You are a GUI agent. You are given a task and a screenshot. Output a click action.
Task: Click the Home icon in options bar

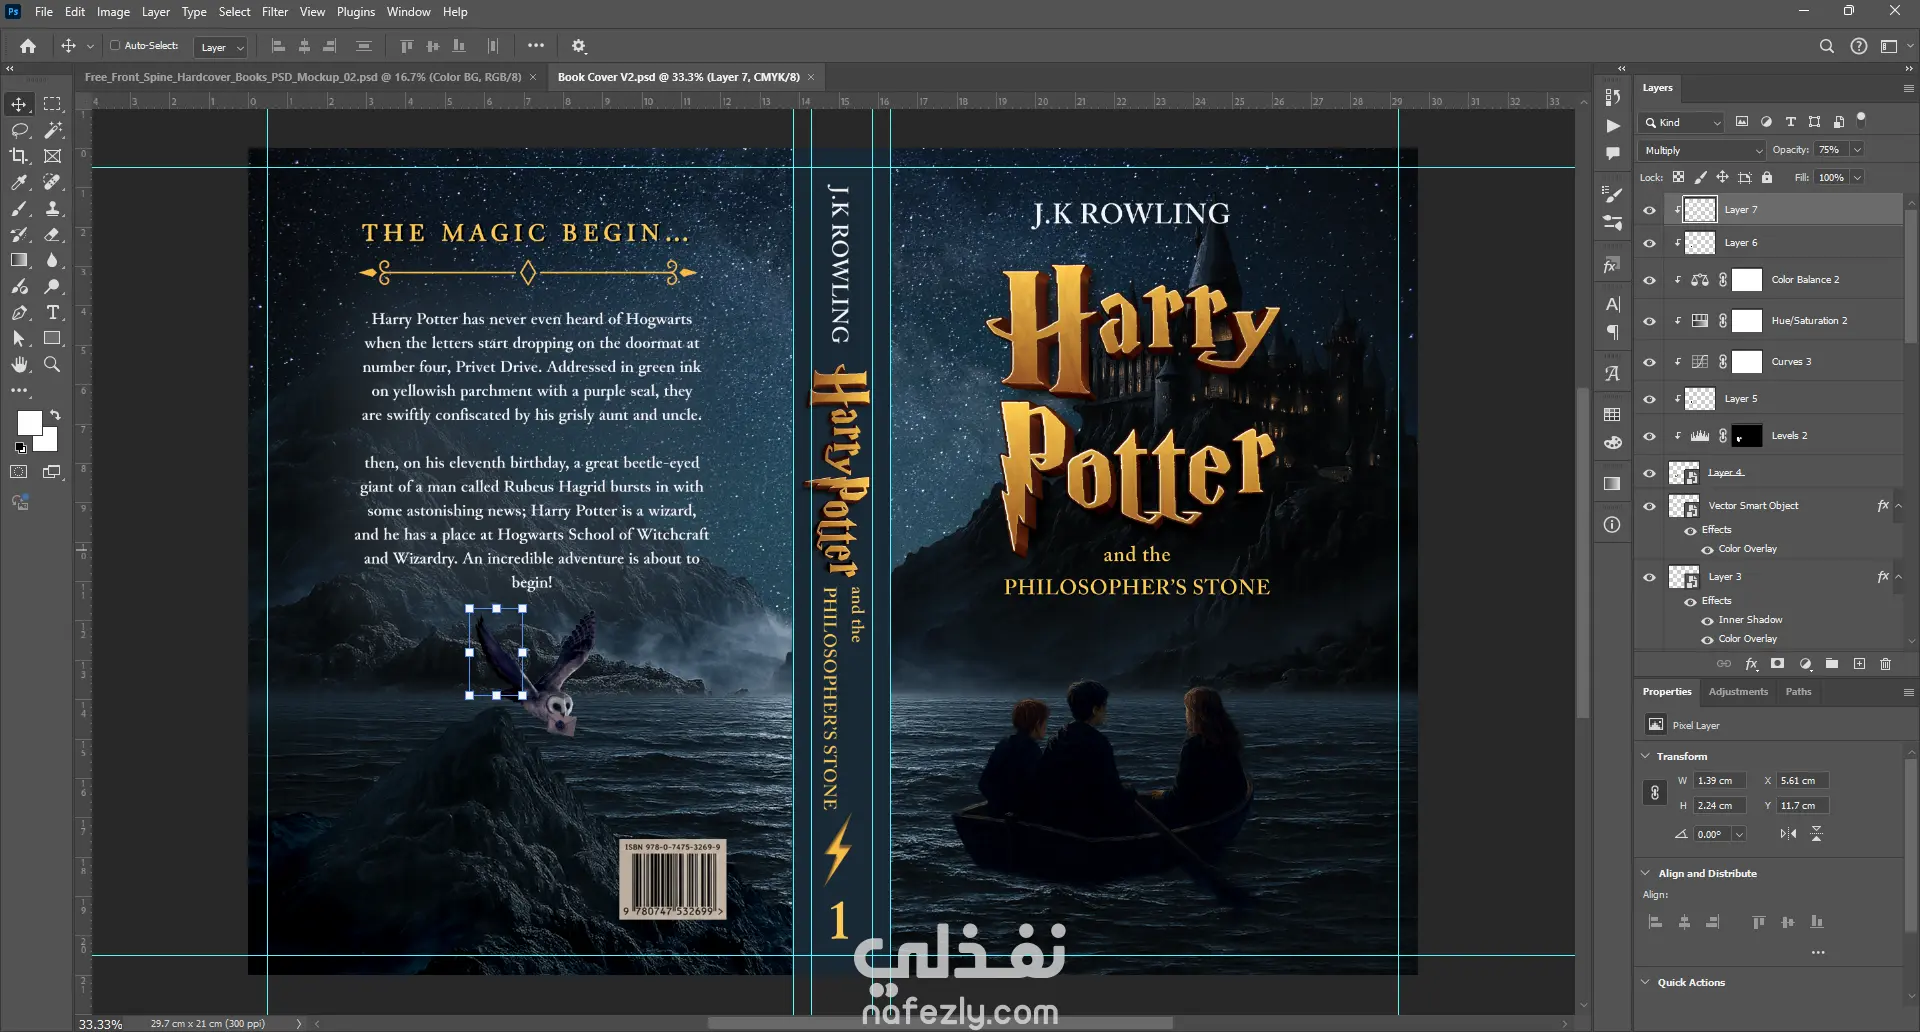28,46
